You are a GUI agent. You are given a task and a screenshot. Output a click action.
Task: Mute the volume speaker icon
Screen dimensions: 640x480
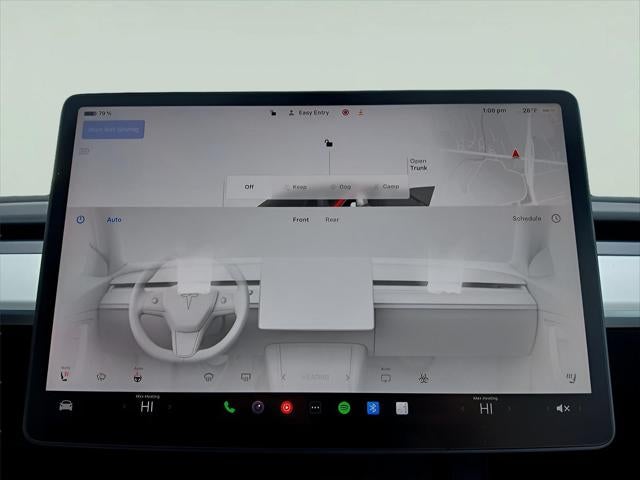[563, 408]
